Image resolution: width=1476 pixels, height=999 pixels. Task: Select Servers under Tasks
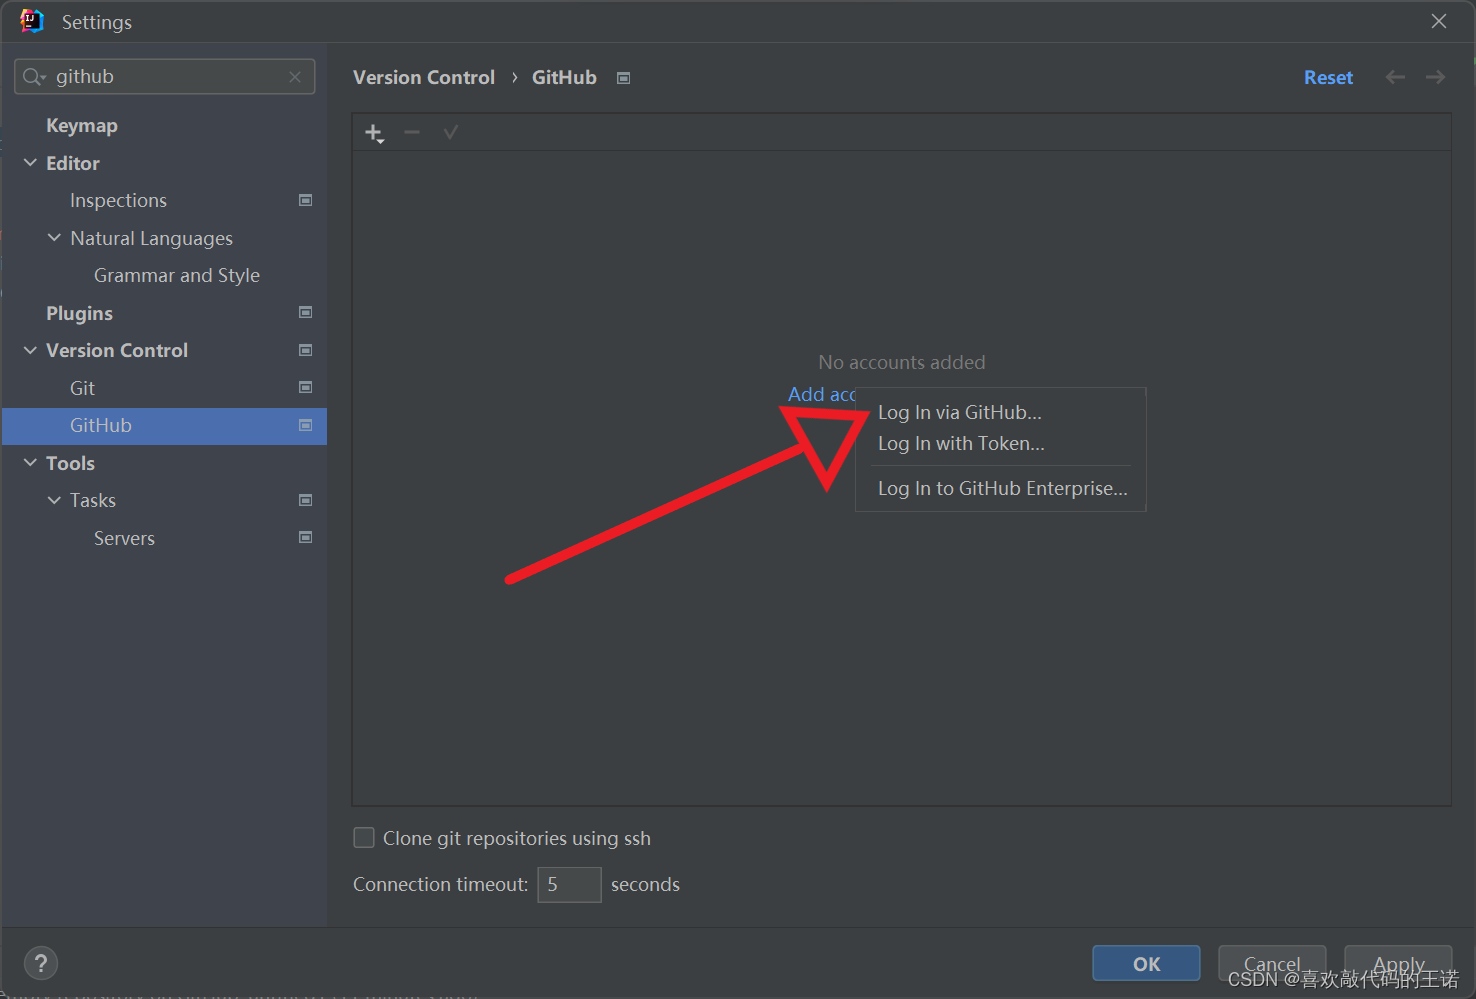coord(124,538)
